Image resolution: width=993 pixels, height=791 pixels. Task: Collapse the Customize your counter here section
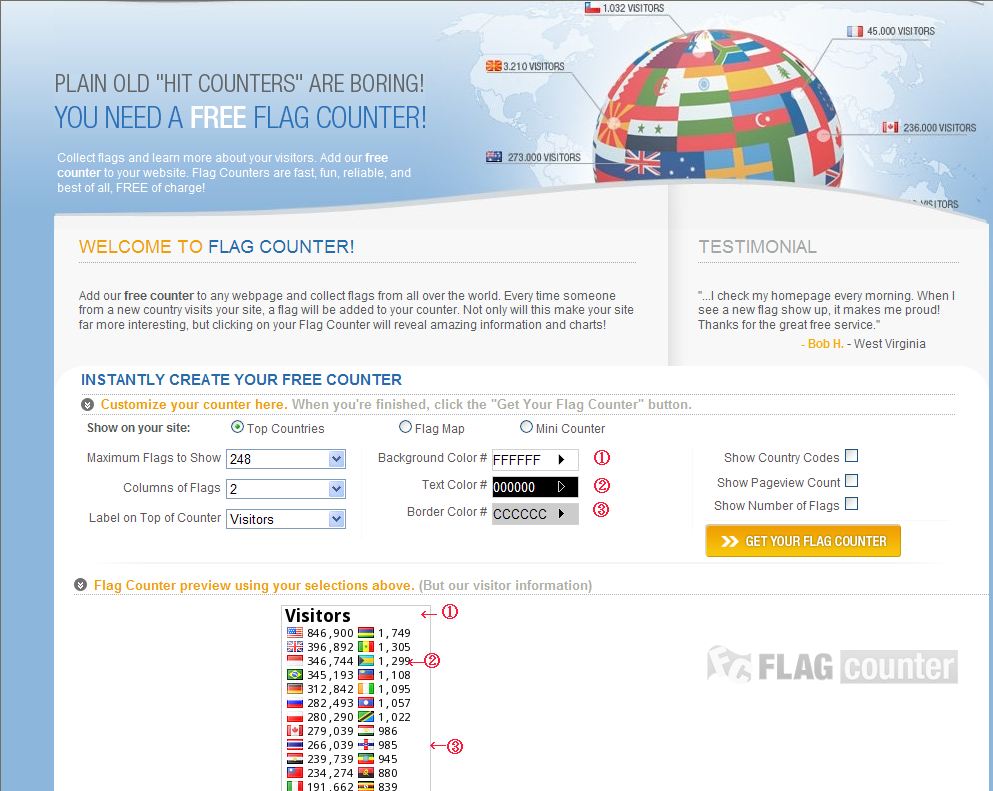(87, 404)
